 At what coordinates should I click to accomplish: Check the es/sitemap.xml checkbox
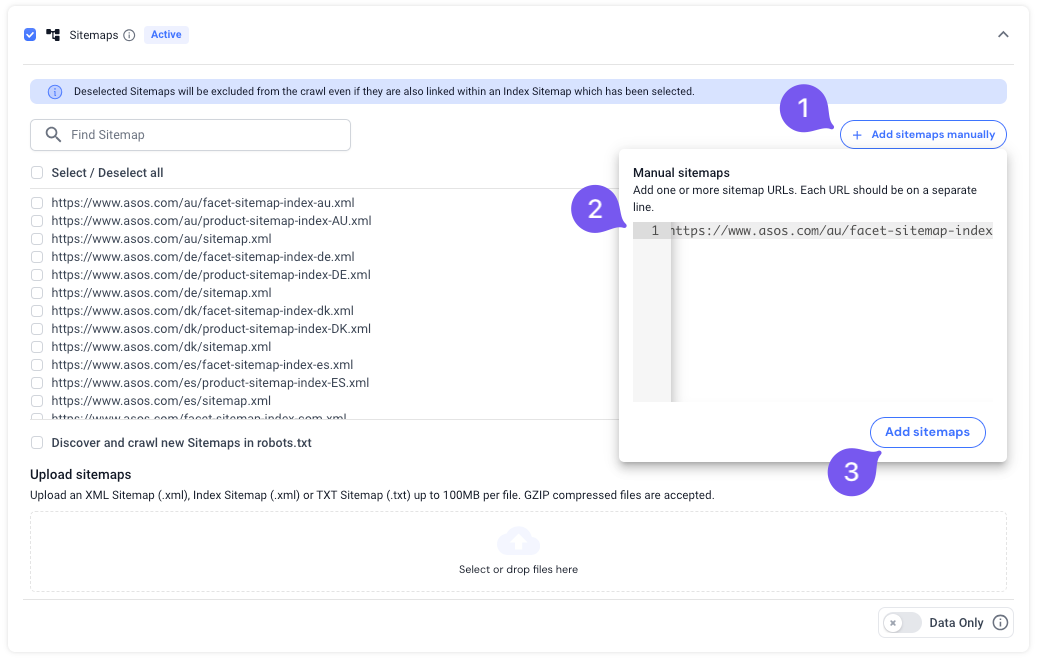pos(37,401)
